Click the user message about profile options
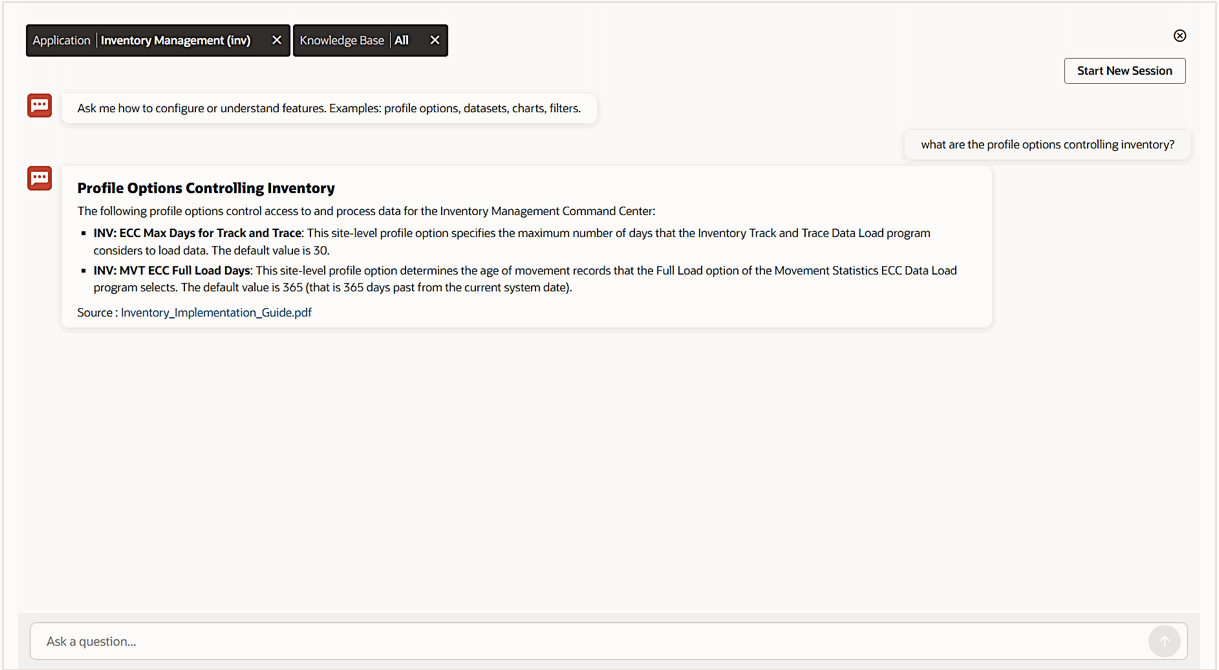 click(x=1047, y=144)
